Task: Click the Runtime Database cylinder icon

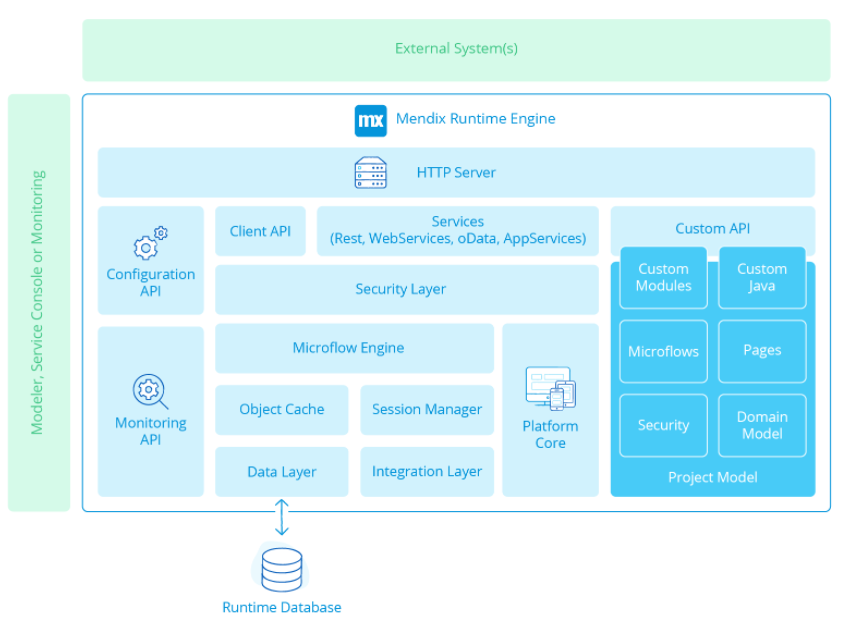Action: click(281, 569)
